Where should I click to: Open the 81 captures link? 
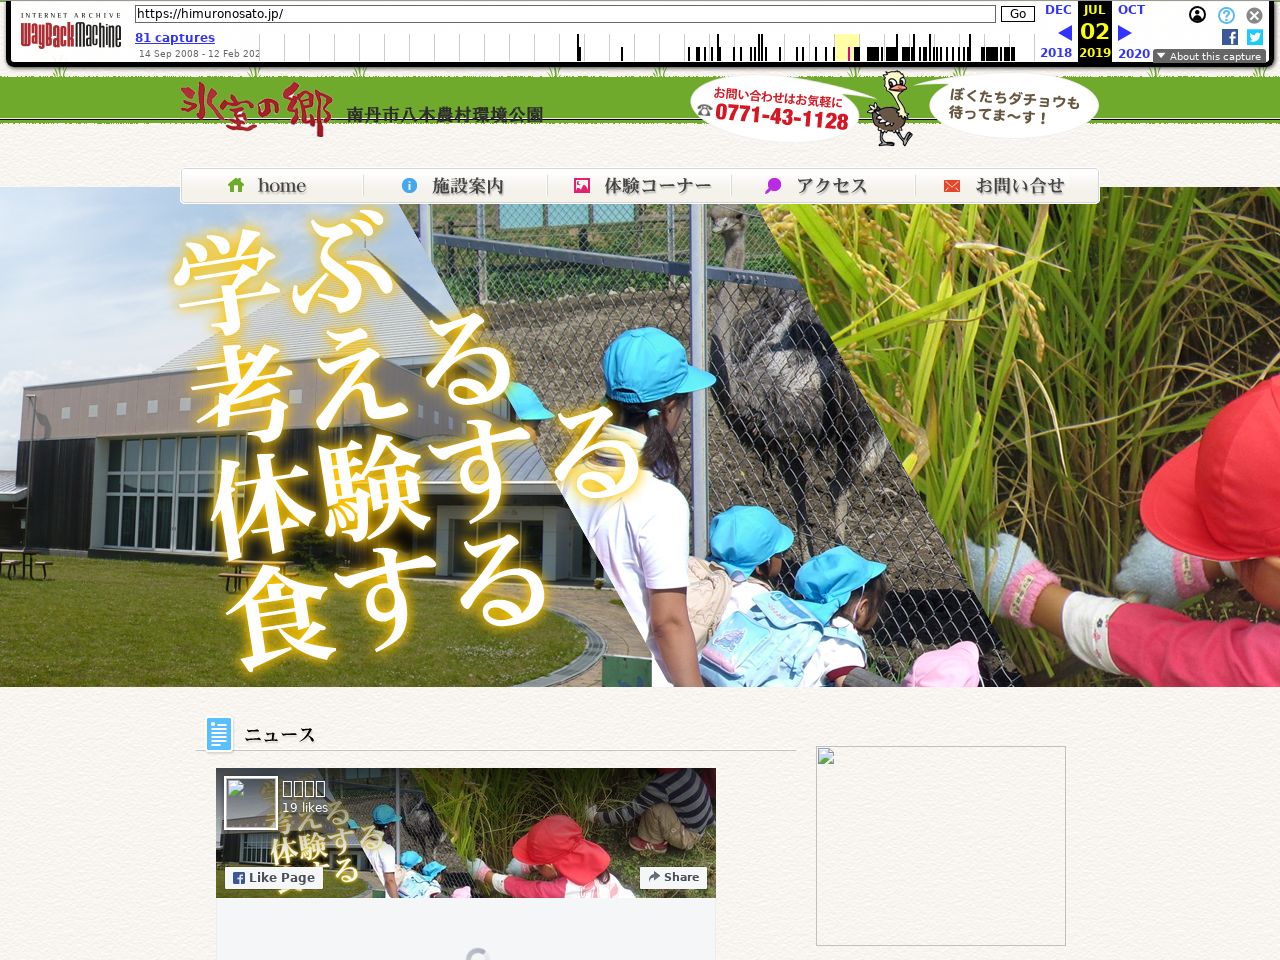175,38
